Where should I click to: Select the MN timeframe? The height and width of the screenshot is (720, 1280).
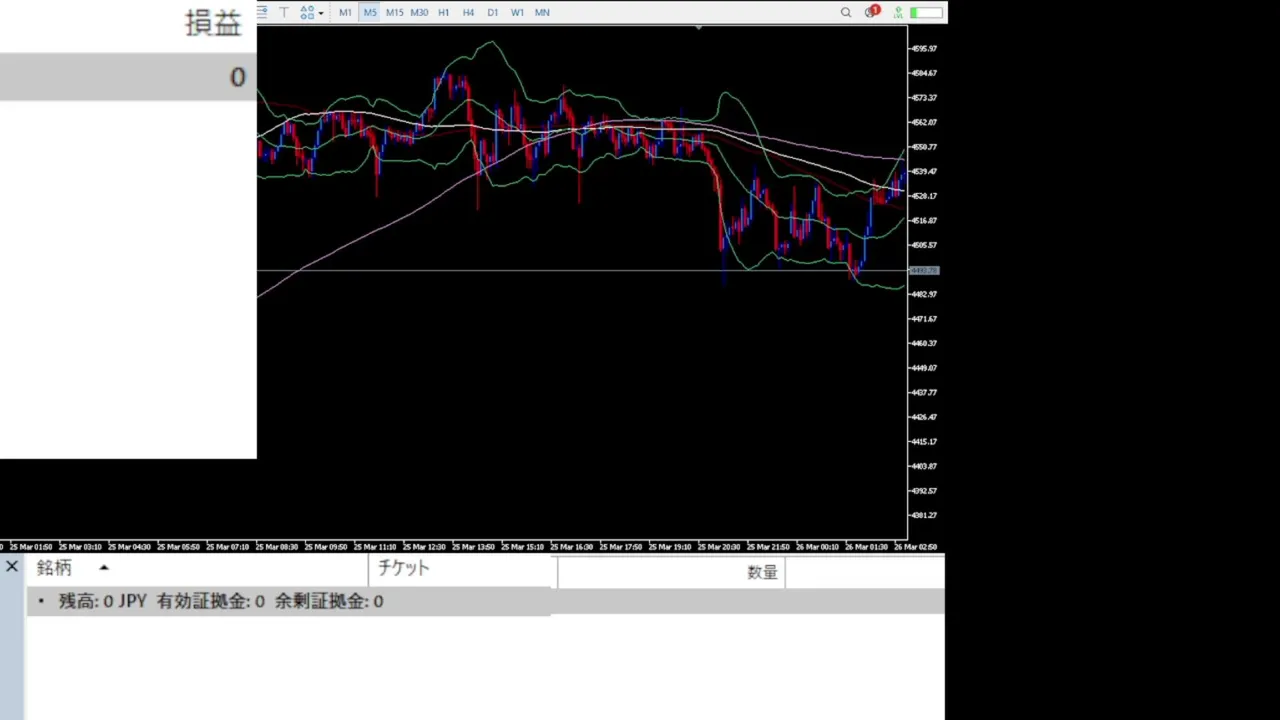542,12
